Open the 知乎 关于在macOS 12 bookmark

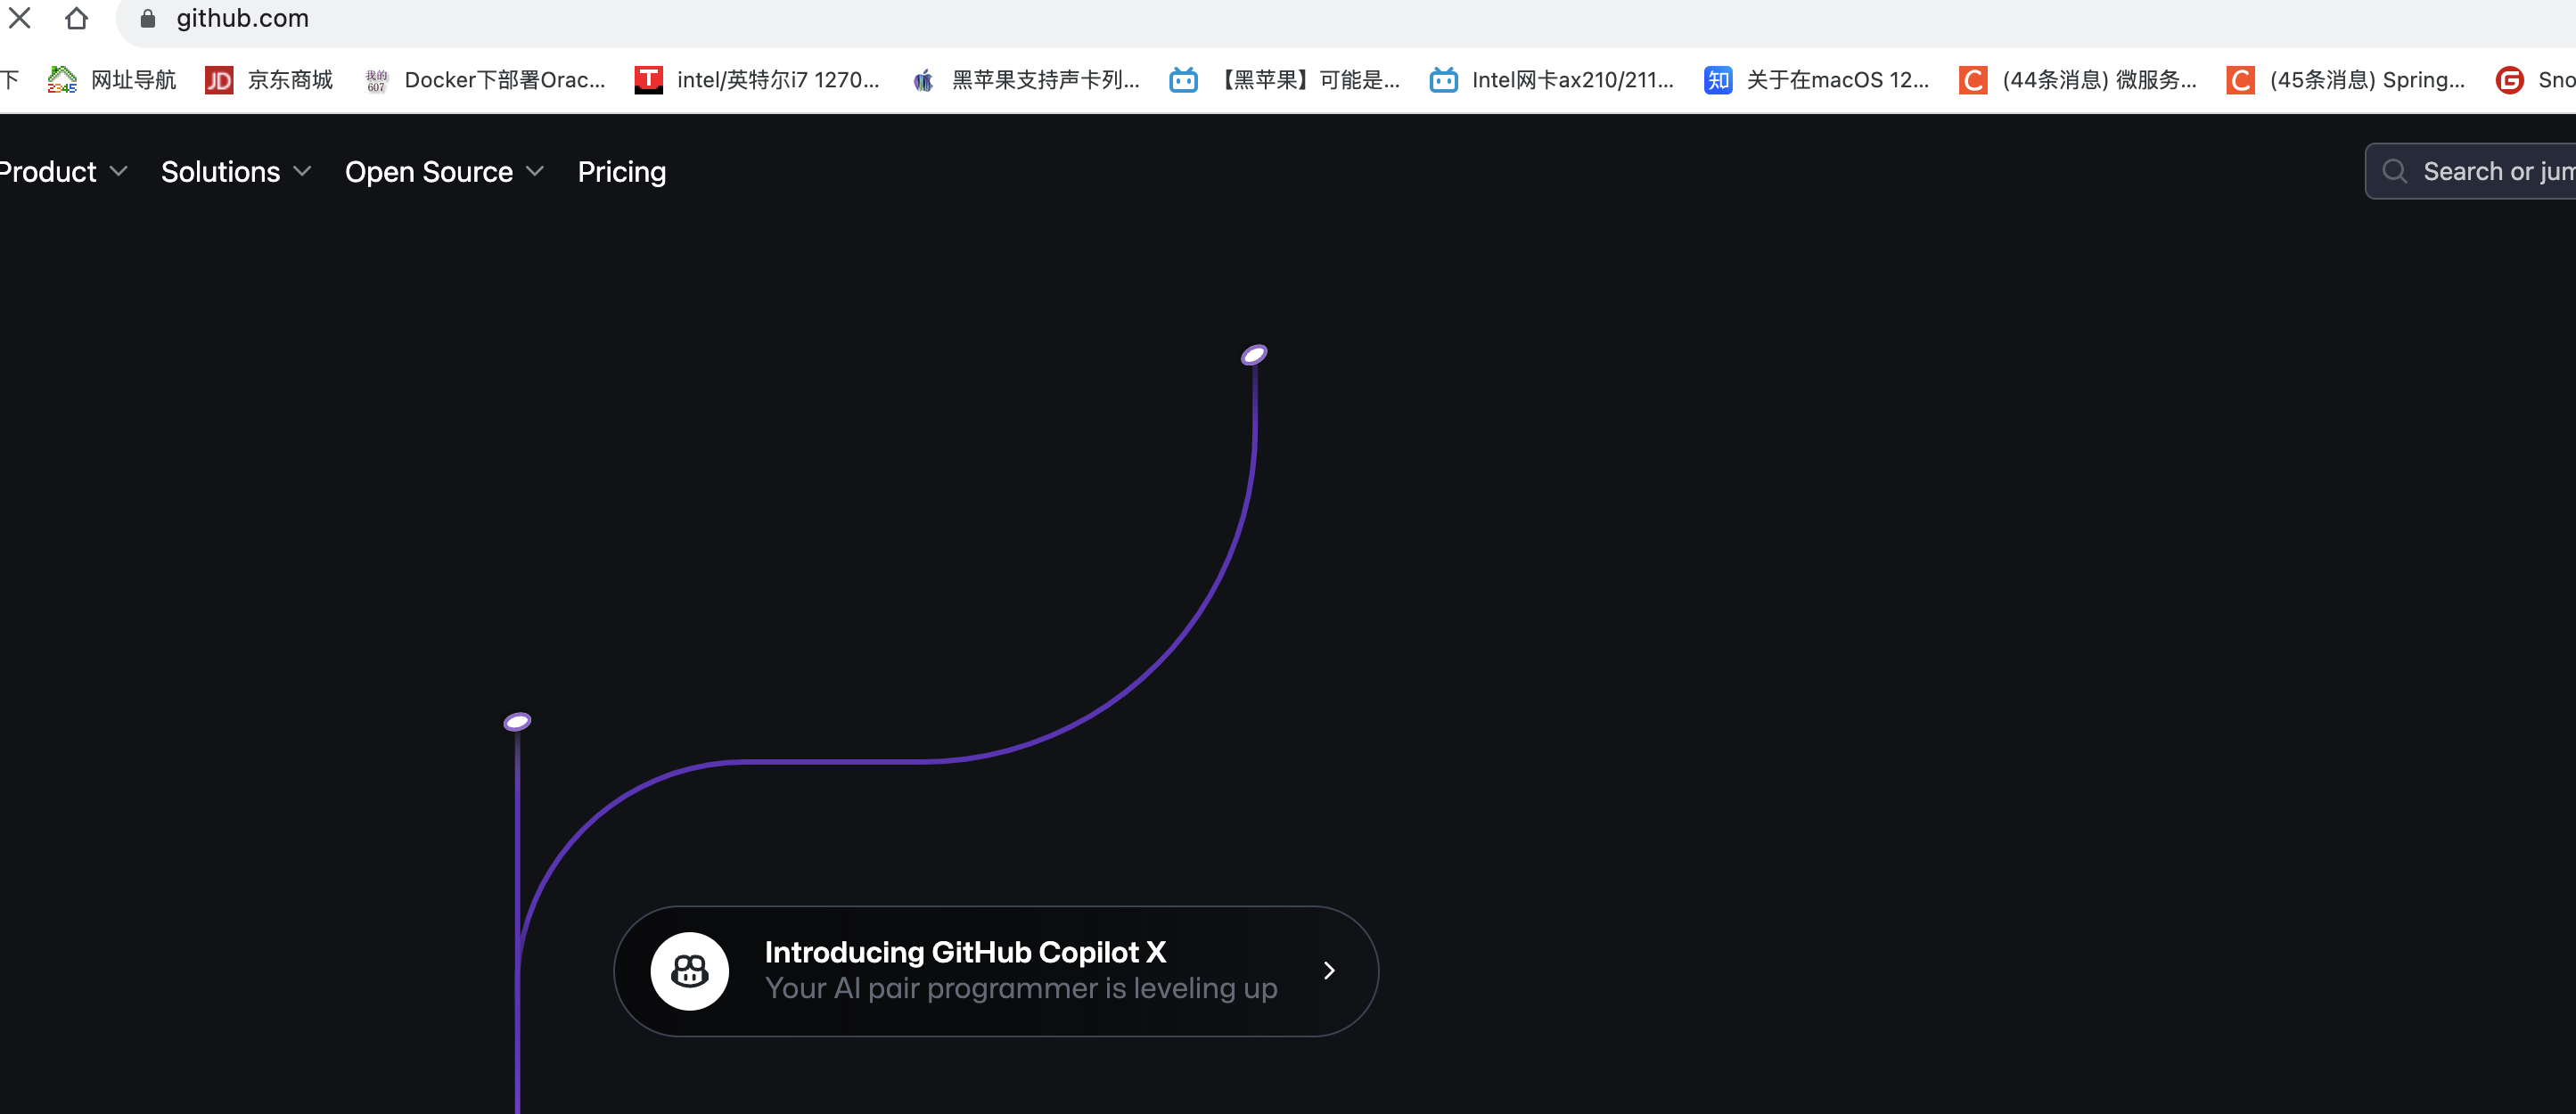pyautogui.click(x=1816, y=80)
